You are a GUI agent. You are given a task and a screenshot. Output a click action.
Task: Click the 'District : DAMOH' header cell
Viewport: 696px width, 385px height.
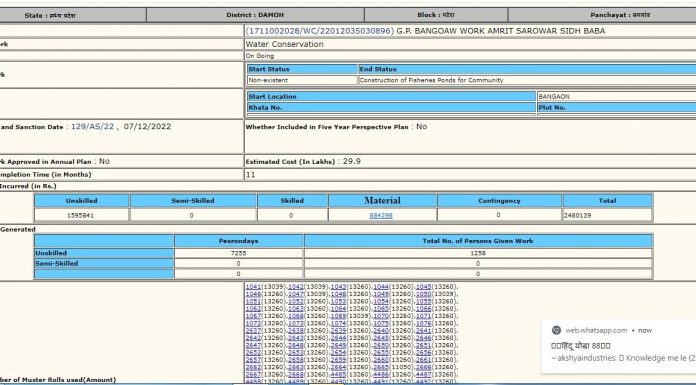pyautogui.click(x=255, y=15)
